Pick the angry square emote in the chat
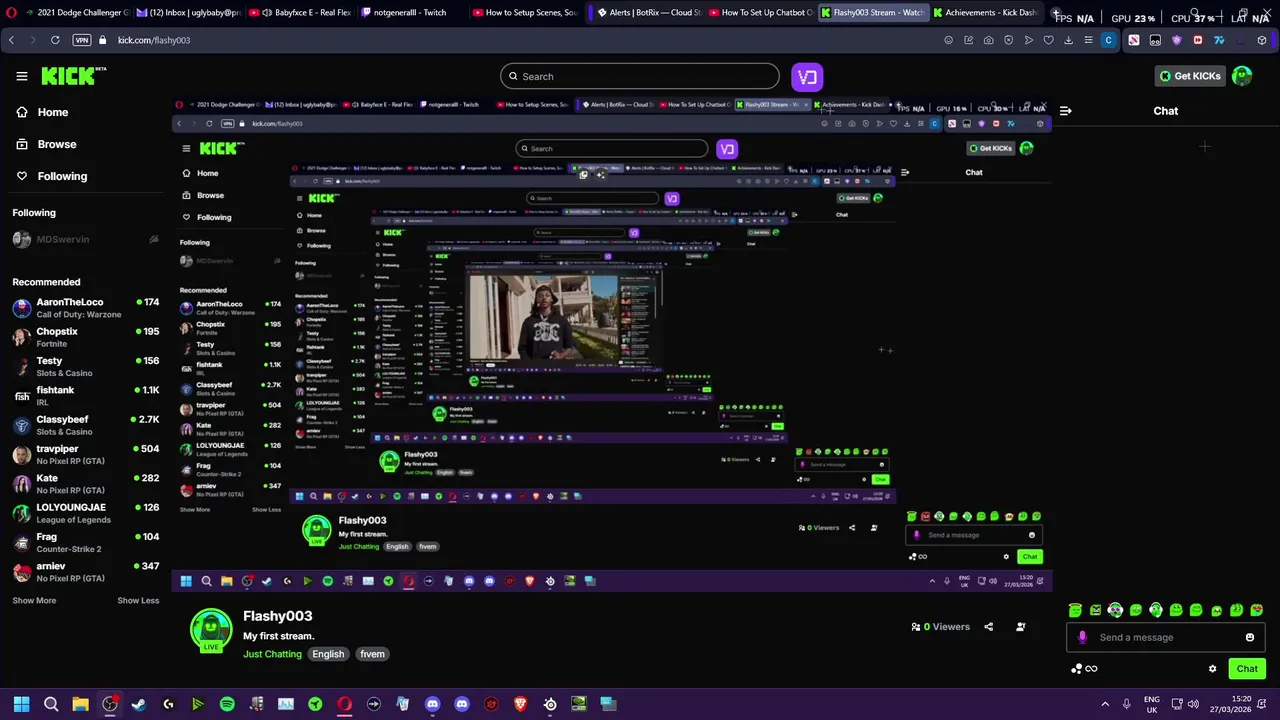 coord(1095,610)
